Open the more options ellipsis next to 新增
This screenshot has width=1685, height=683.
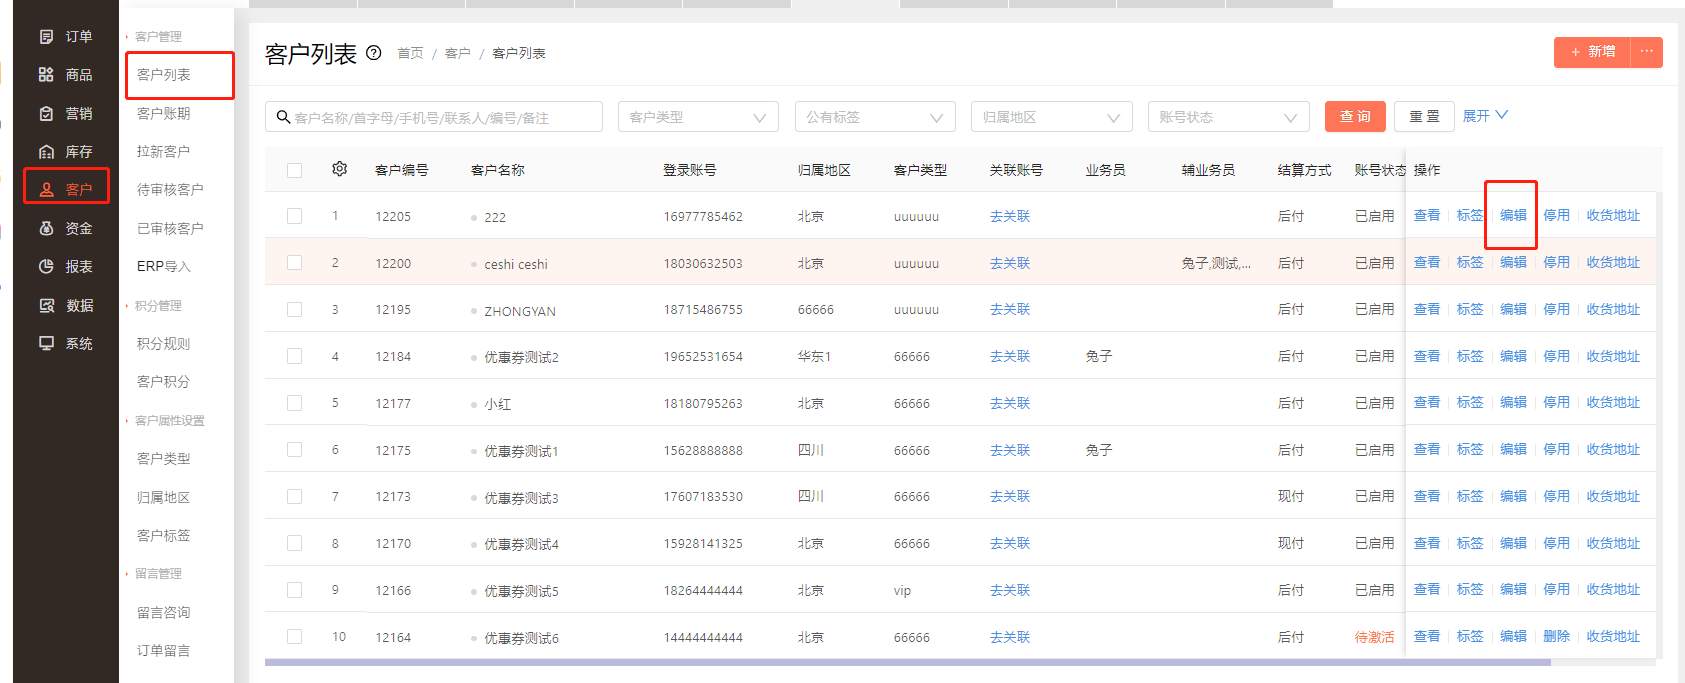[x=1646, y=52]
